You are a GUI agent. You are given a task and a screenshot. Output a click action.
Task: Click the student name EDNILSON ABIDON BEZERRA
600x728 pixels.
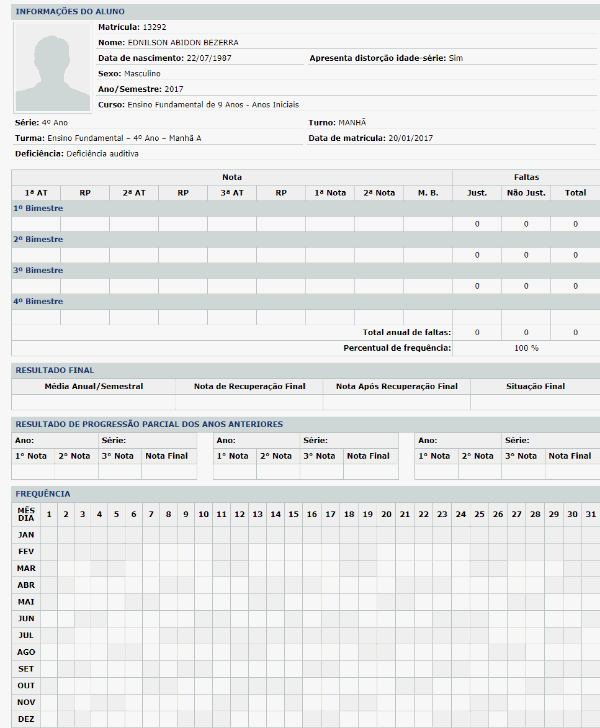click(183, 43)
